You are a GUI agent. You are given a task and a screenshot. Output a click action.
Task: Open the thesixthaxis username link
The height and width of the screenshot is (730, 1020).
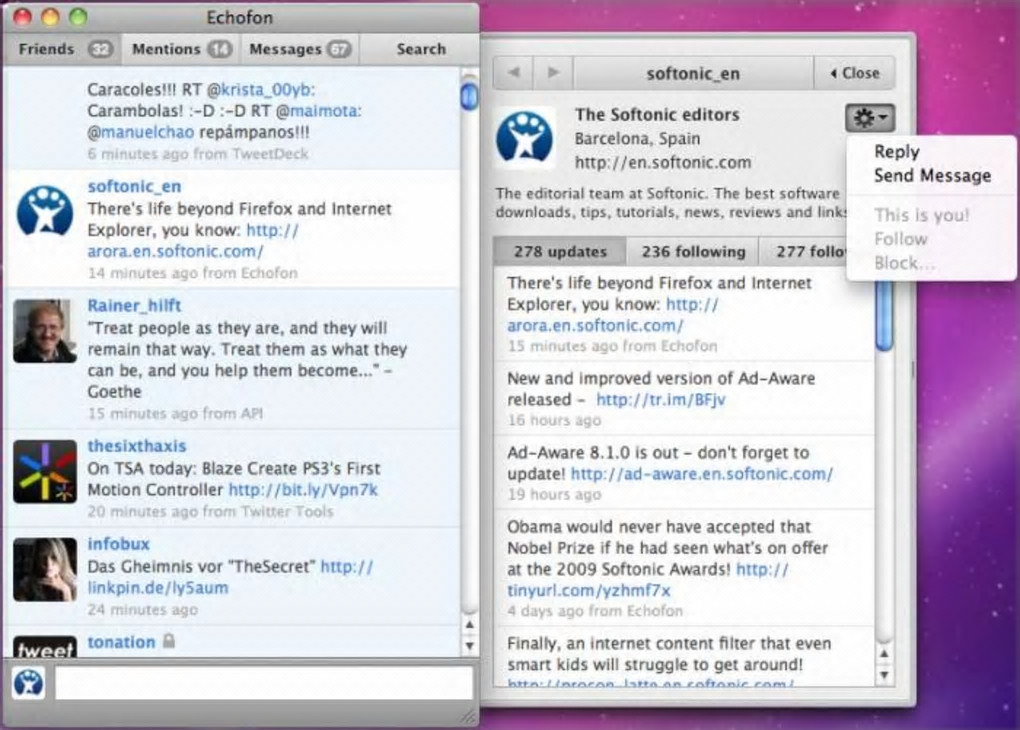point(137,446)
